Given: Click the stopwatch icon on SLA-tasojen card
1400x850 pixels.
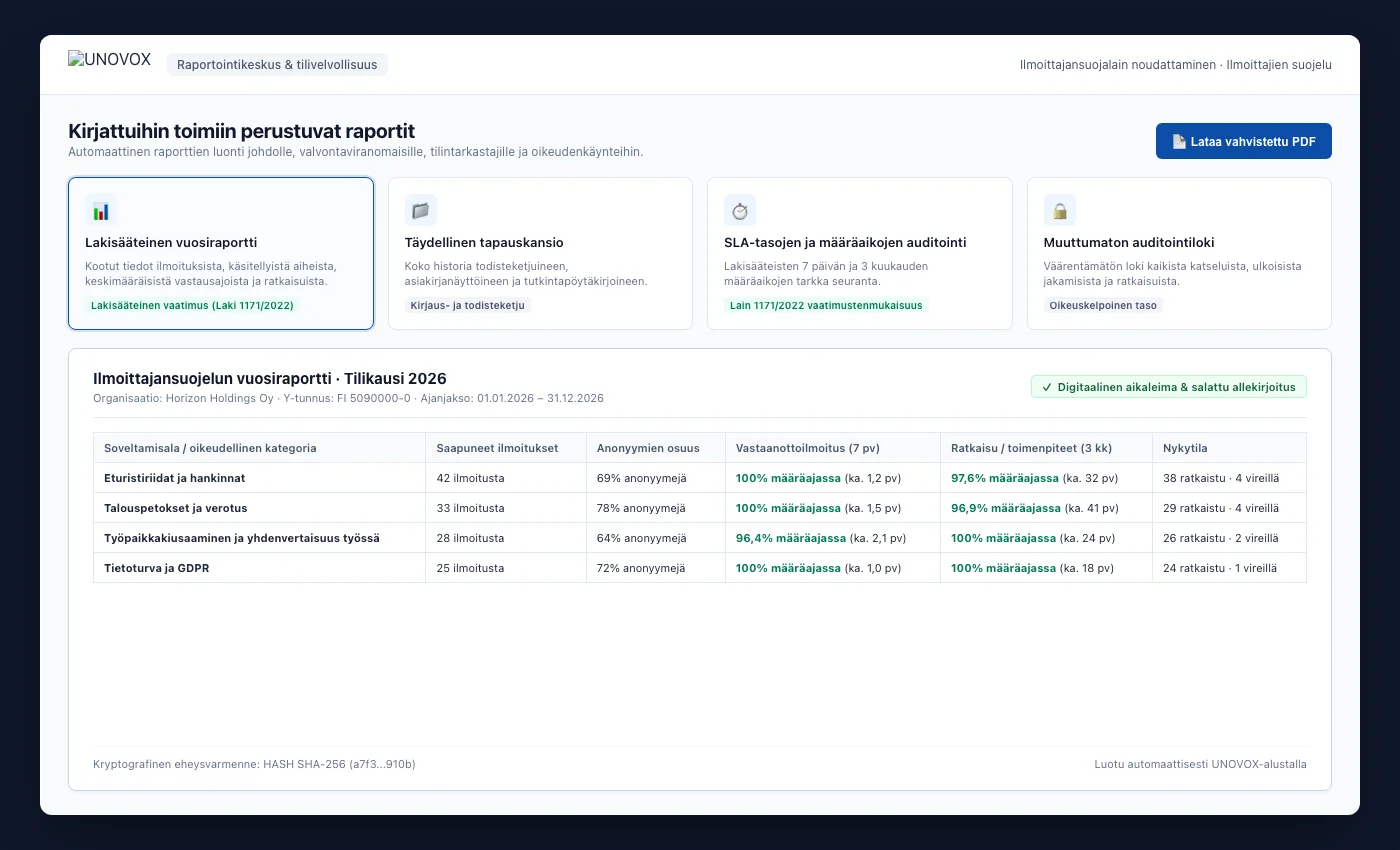Looking at the screenshot, I should coord(740,210).
